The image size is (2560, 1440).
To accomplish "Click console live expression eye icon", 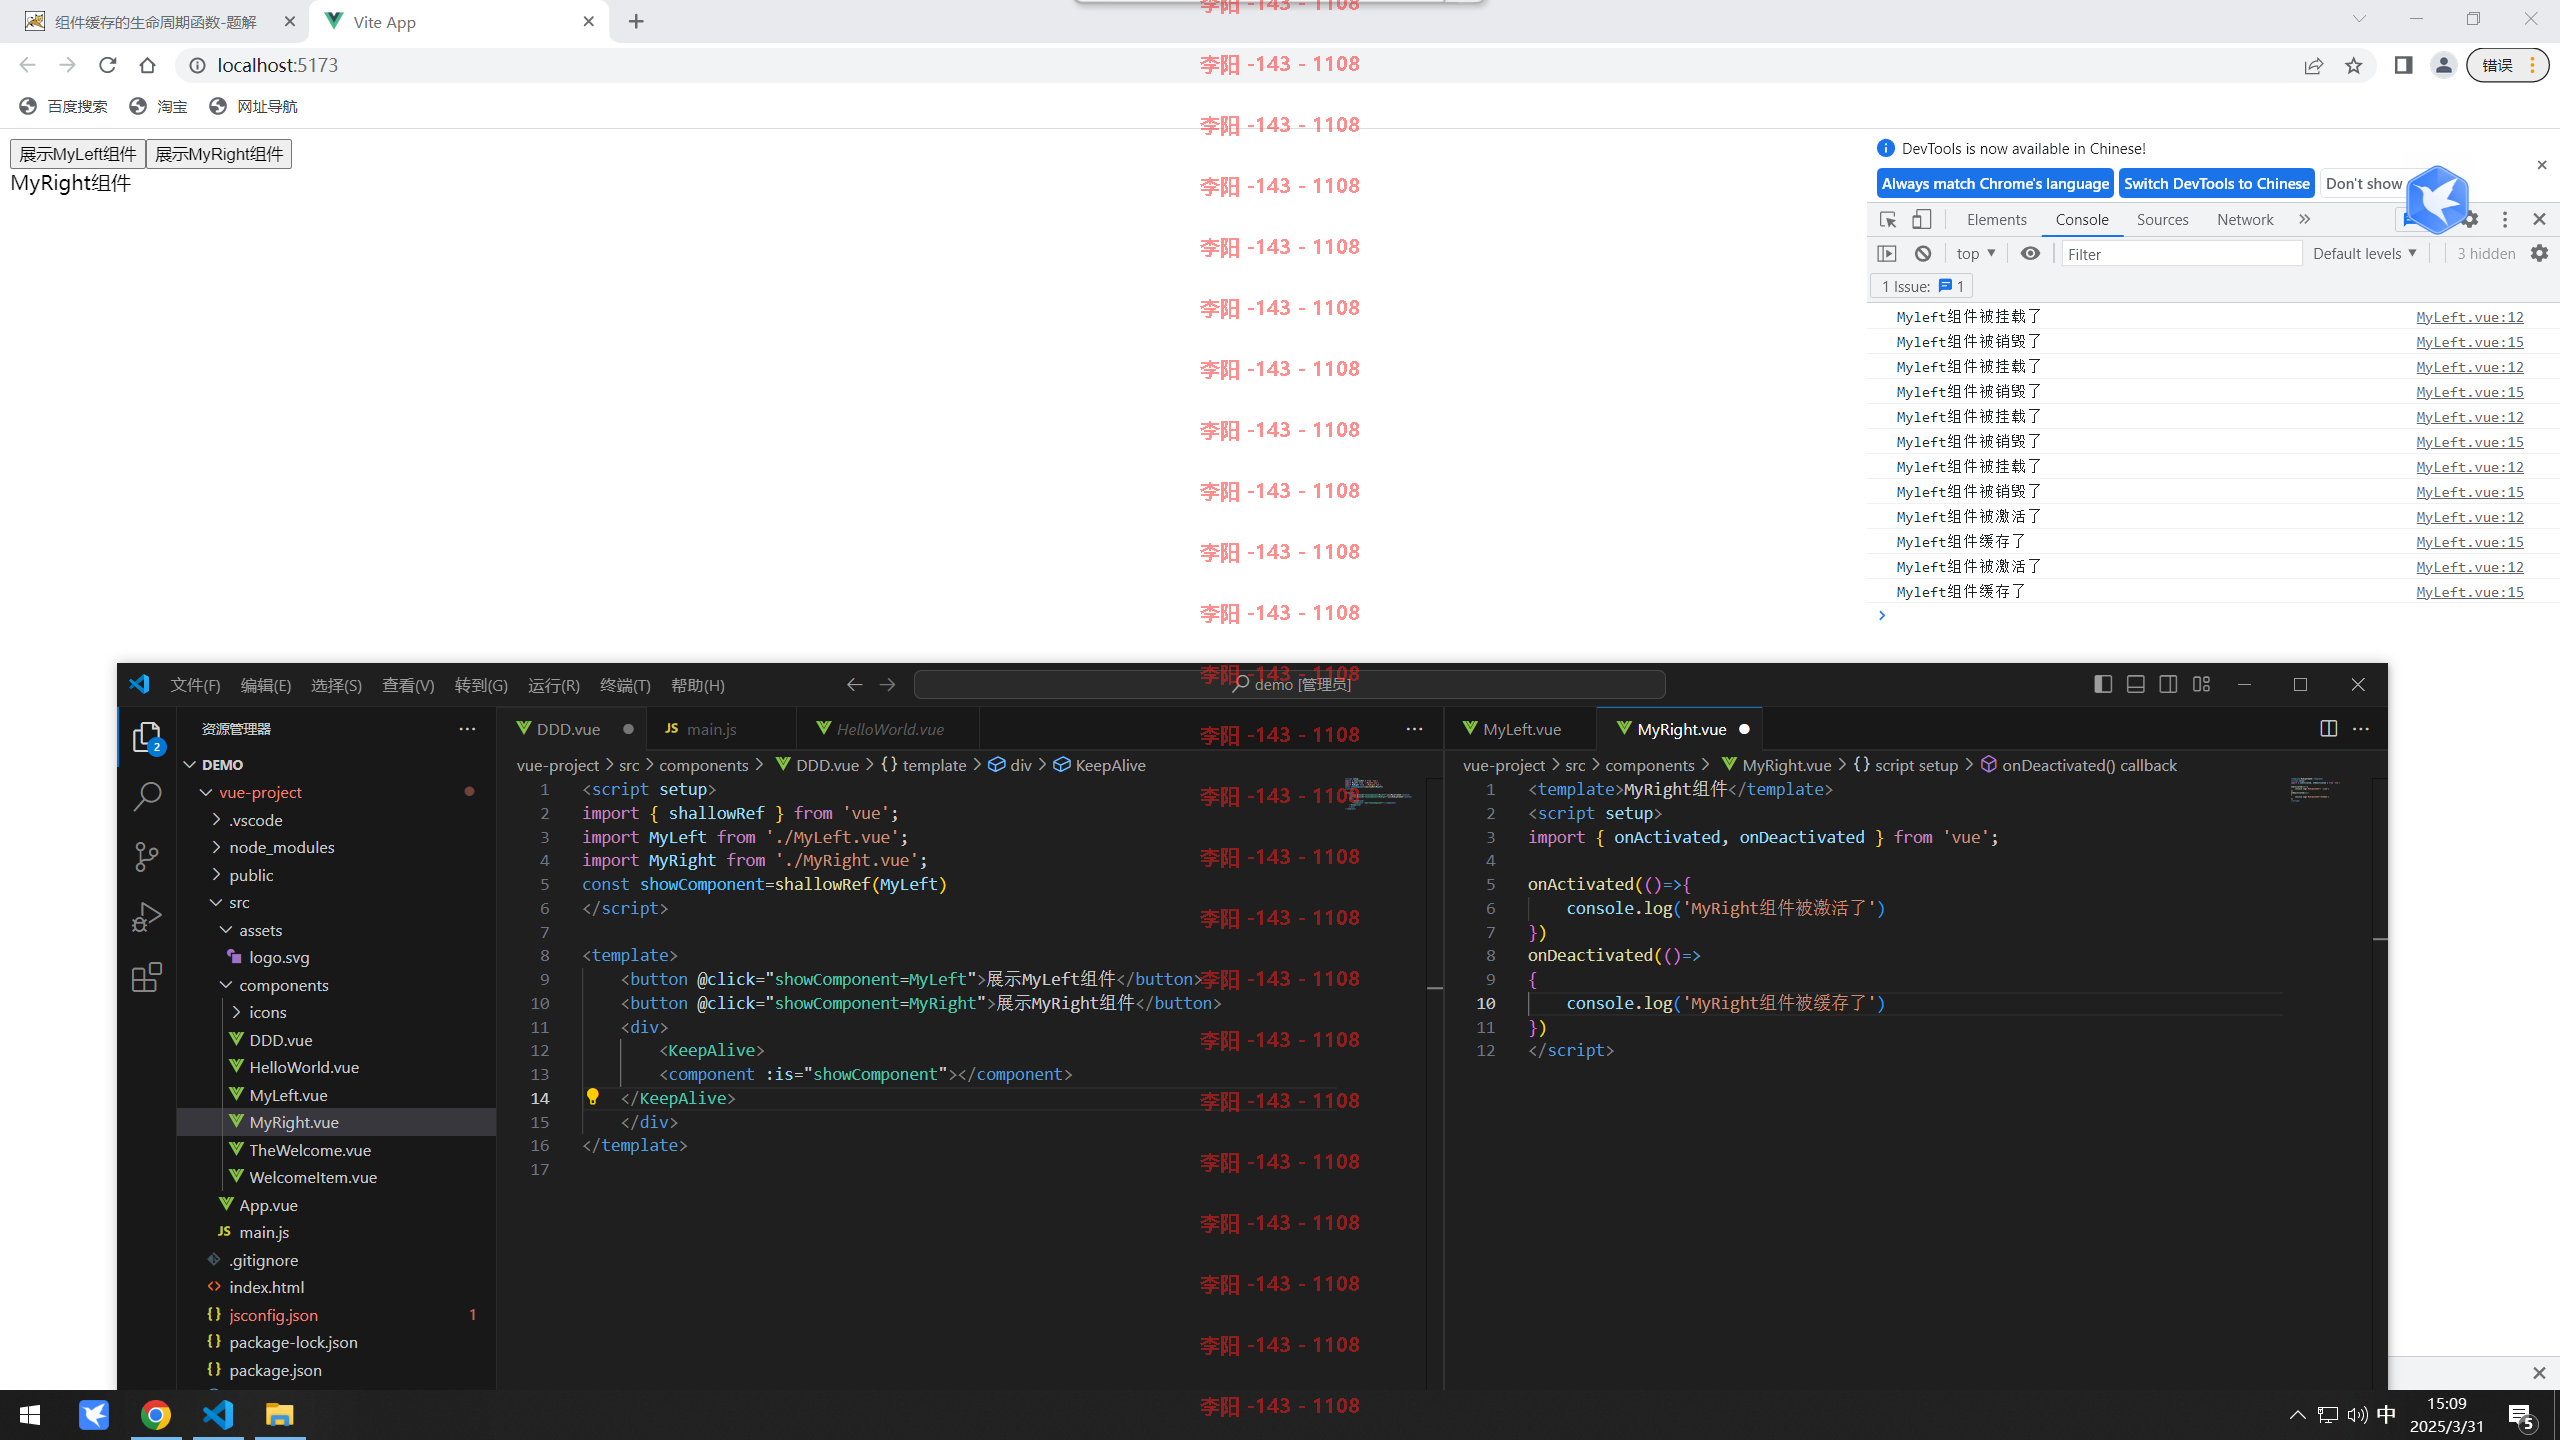I will click(2030, 253).
